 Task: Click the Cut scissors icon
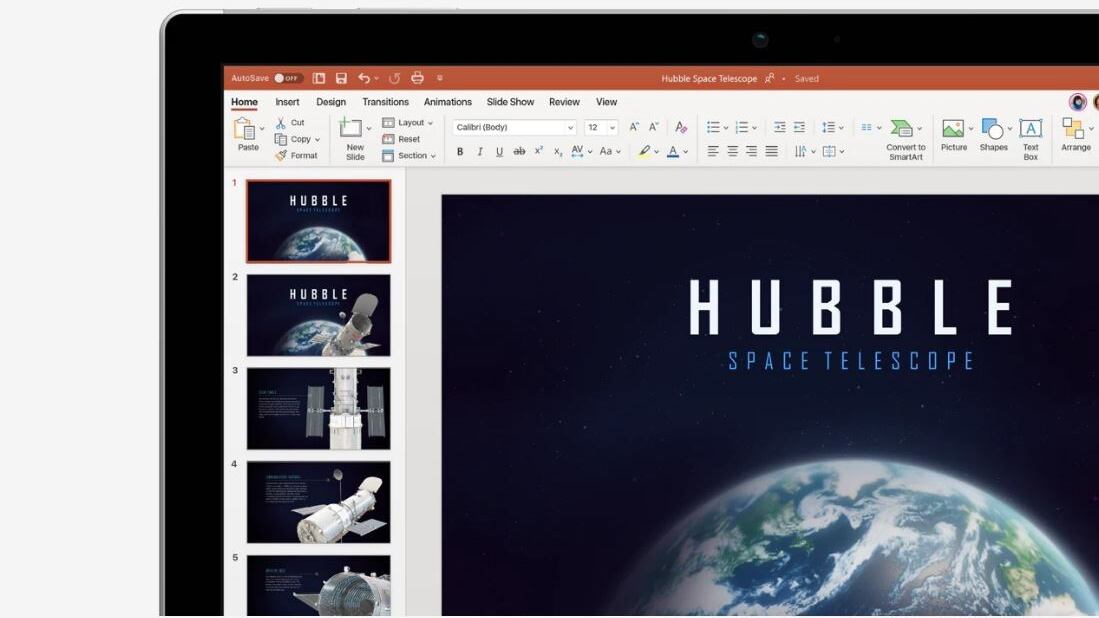pyautogui.click(x=281, y=123)
